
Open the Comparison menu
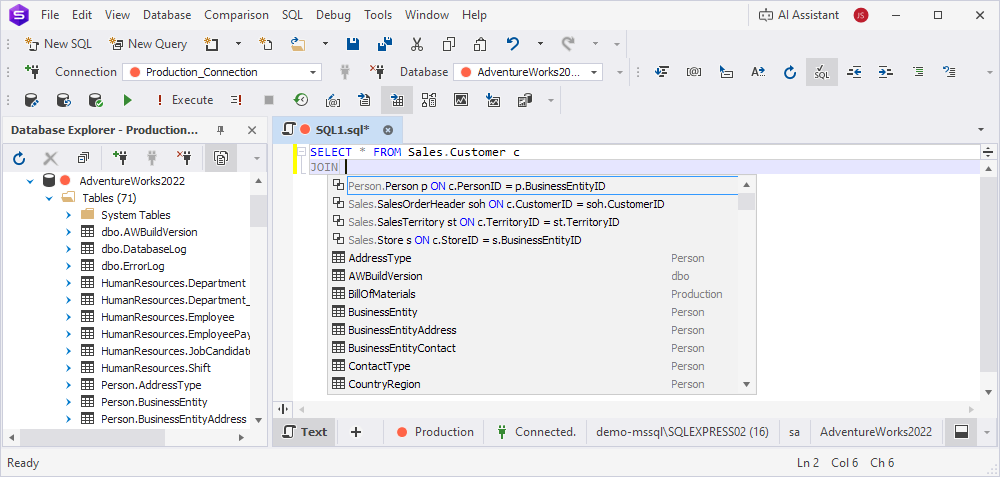(236, 15)
